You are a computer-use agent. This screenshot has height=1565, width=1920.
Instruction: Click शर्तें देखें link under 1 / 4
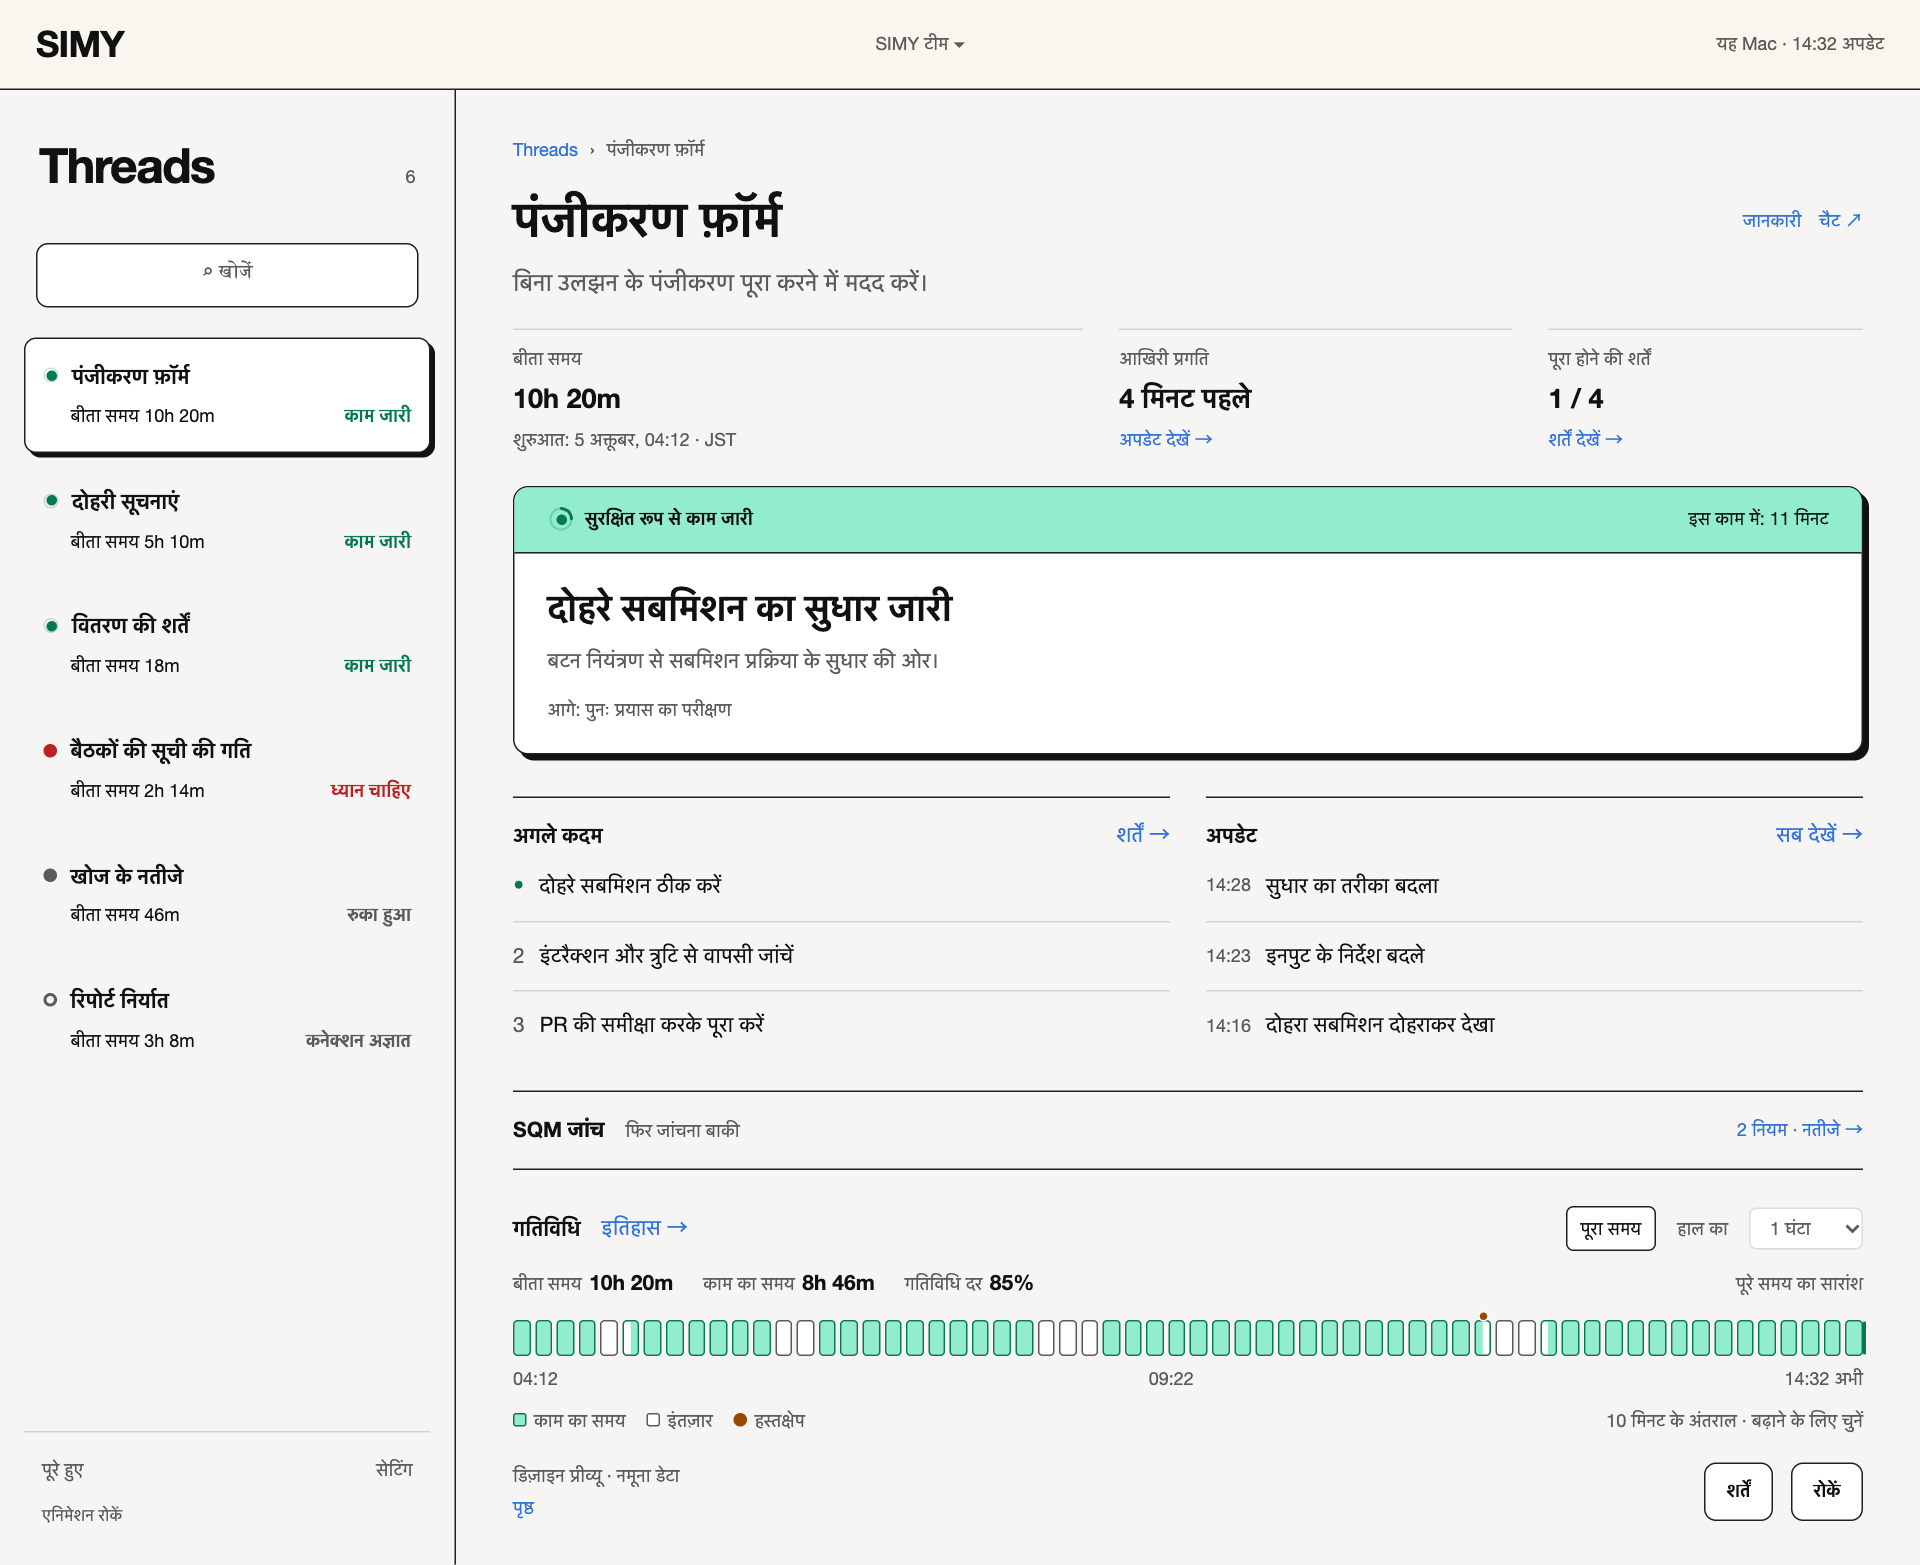tap(1585, 439)
